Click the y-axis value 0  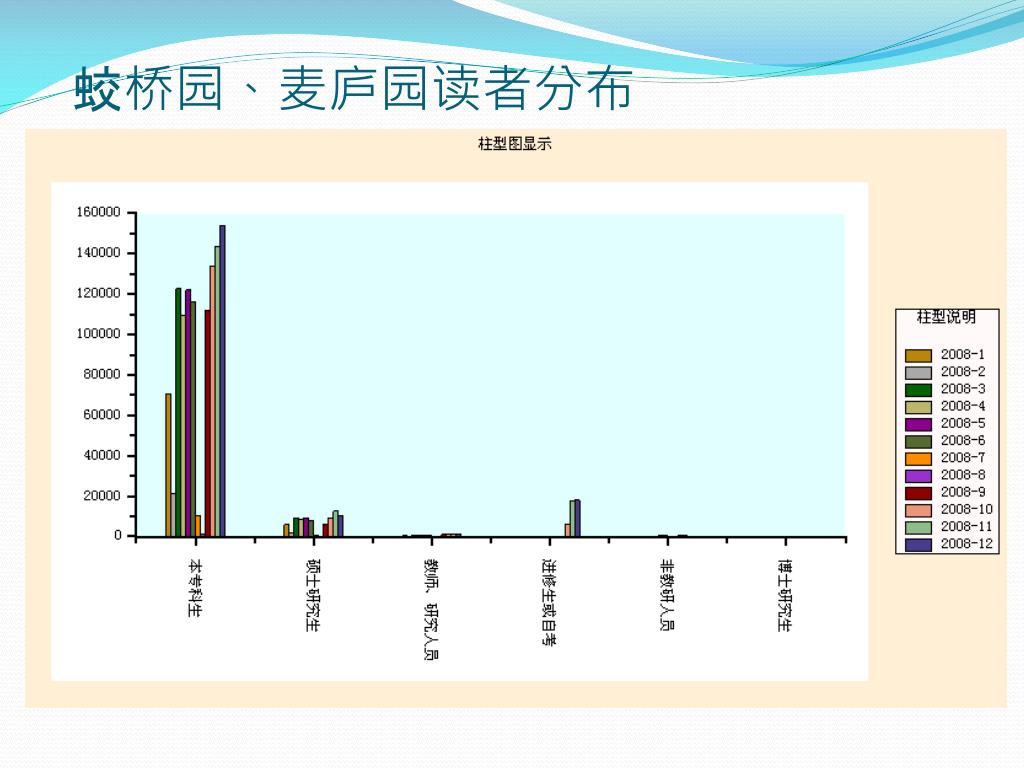(118, 536)
